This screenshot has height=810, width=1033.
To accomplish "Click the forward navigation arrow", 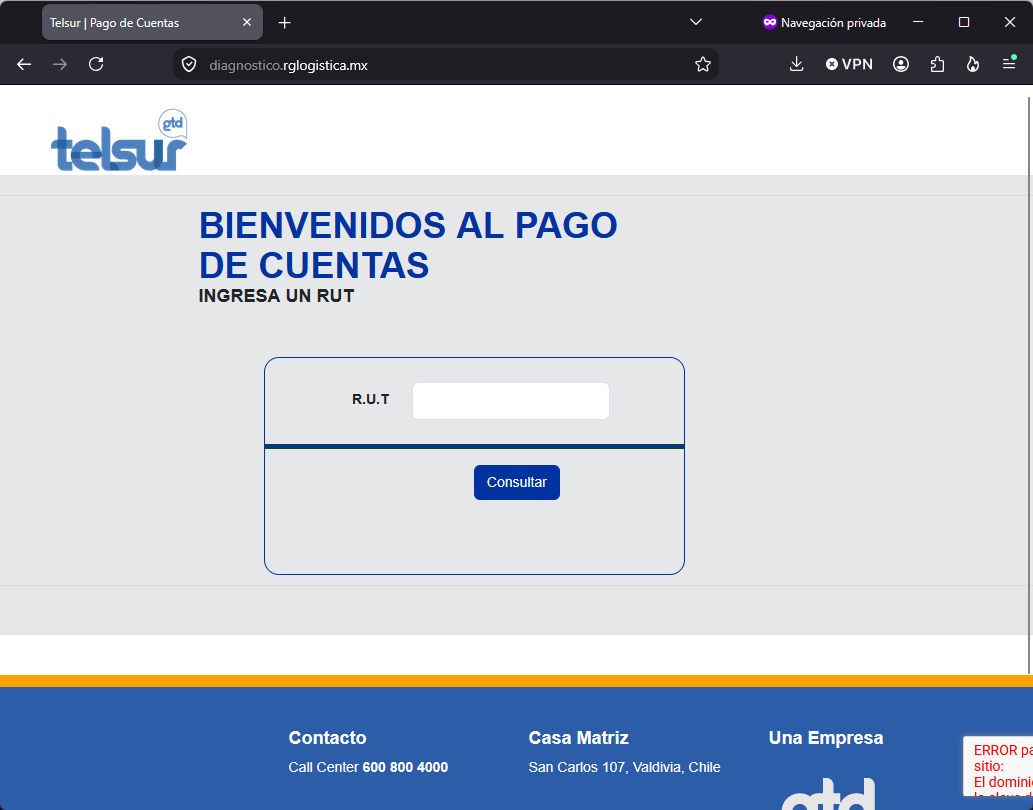I will (x=60, y=64).
